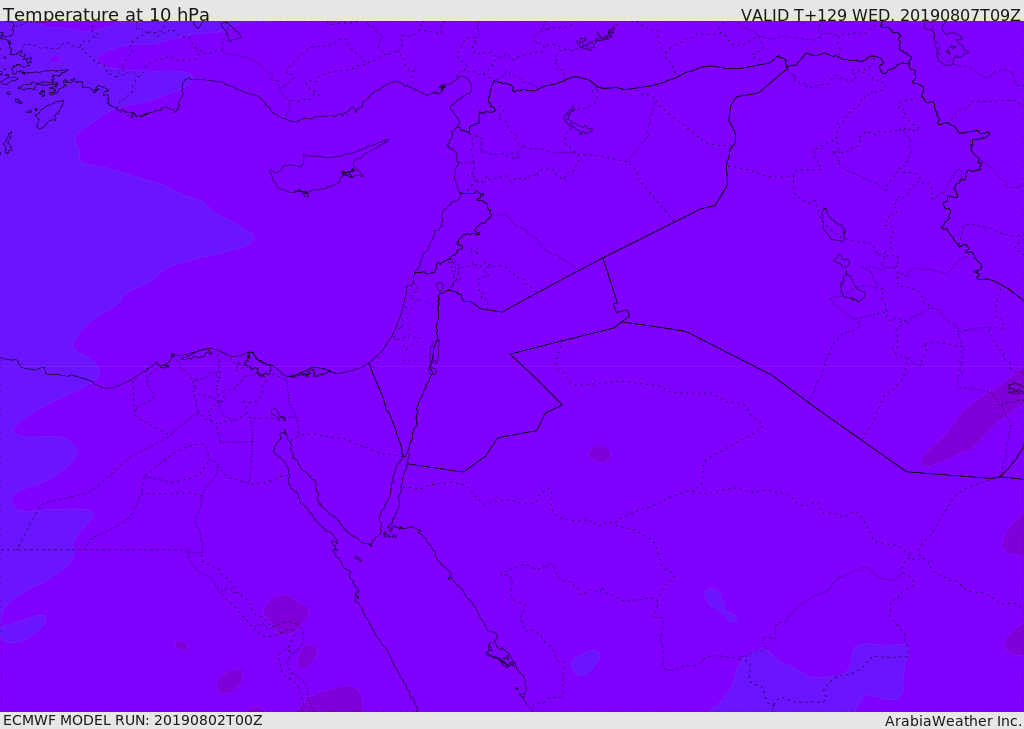
Task: Select 'ECMWF MODEL RUN: 20190802T00Z' footer text
Action: click(x=133, y=720)
